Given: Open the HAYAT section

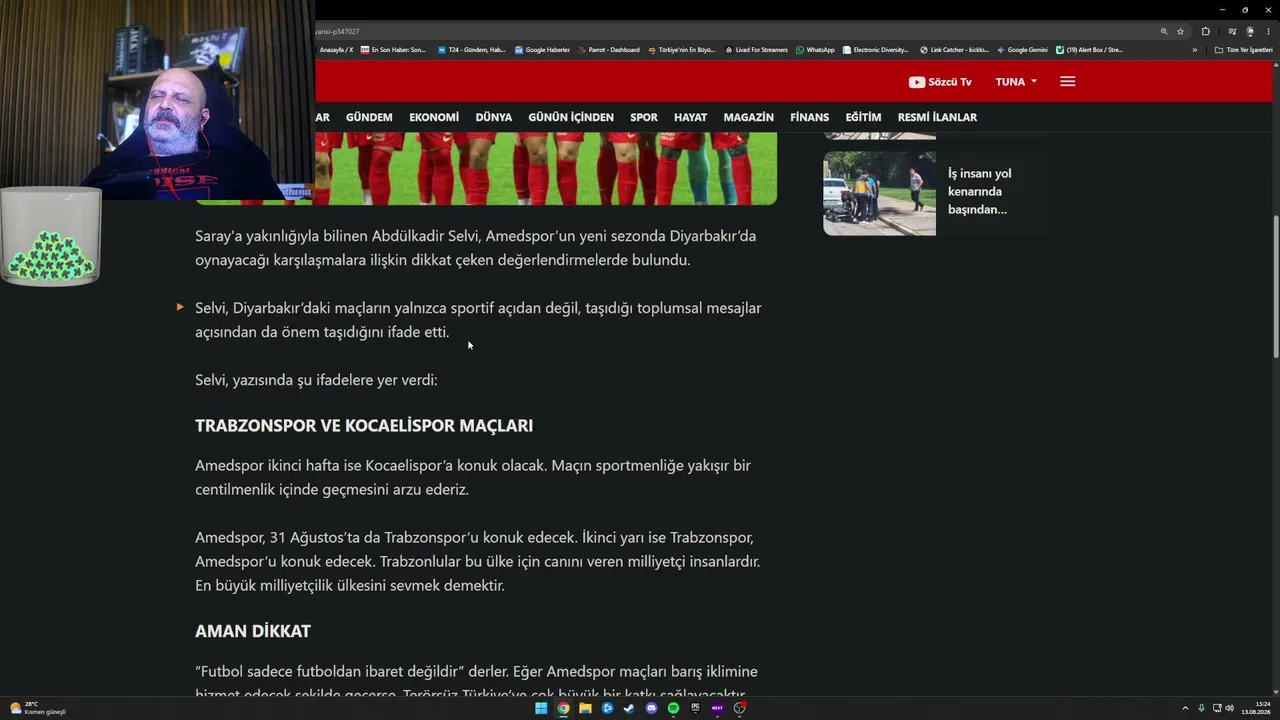Looking at the screenshot, I should (x=690, y=117).
